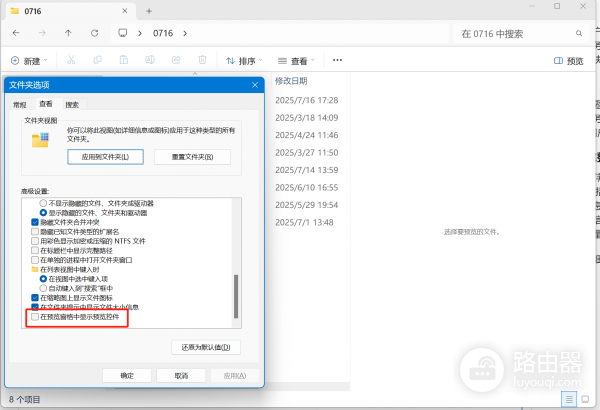Select 在视图中选中键入项 radio
Viewport: 600px width, 410px height.
click(x=43, y=279)
